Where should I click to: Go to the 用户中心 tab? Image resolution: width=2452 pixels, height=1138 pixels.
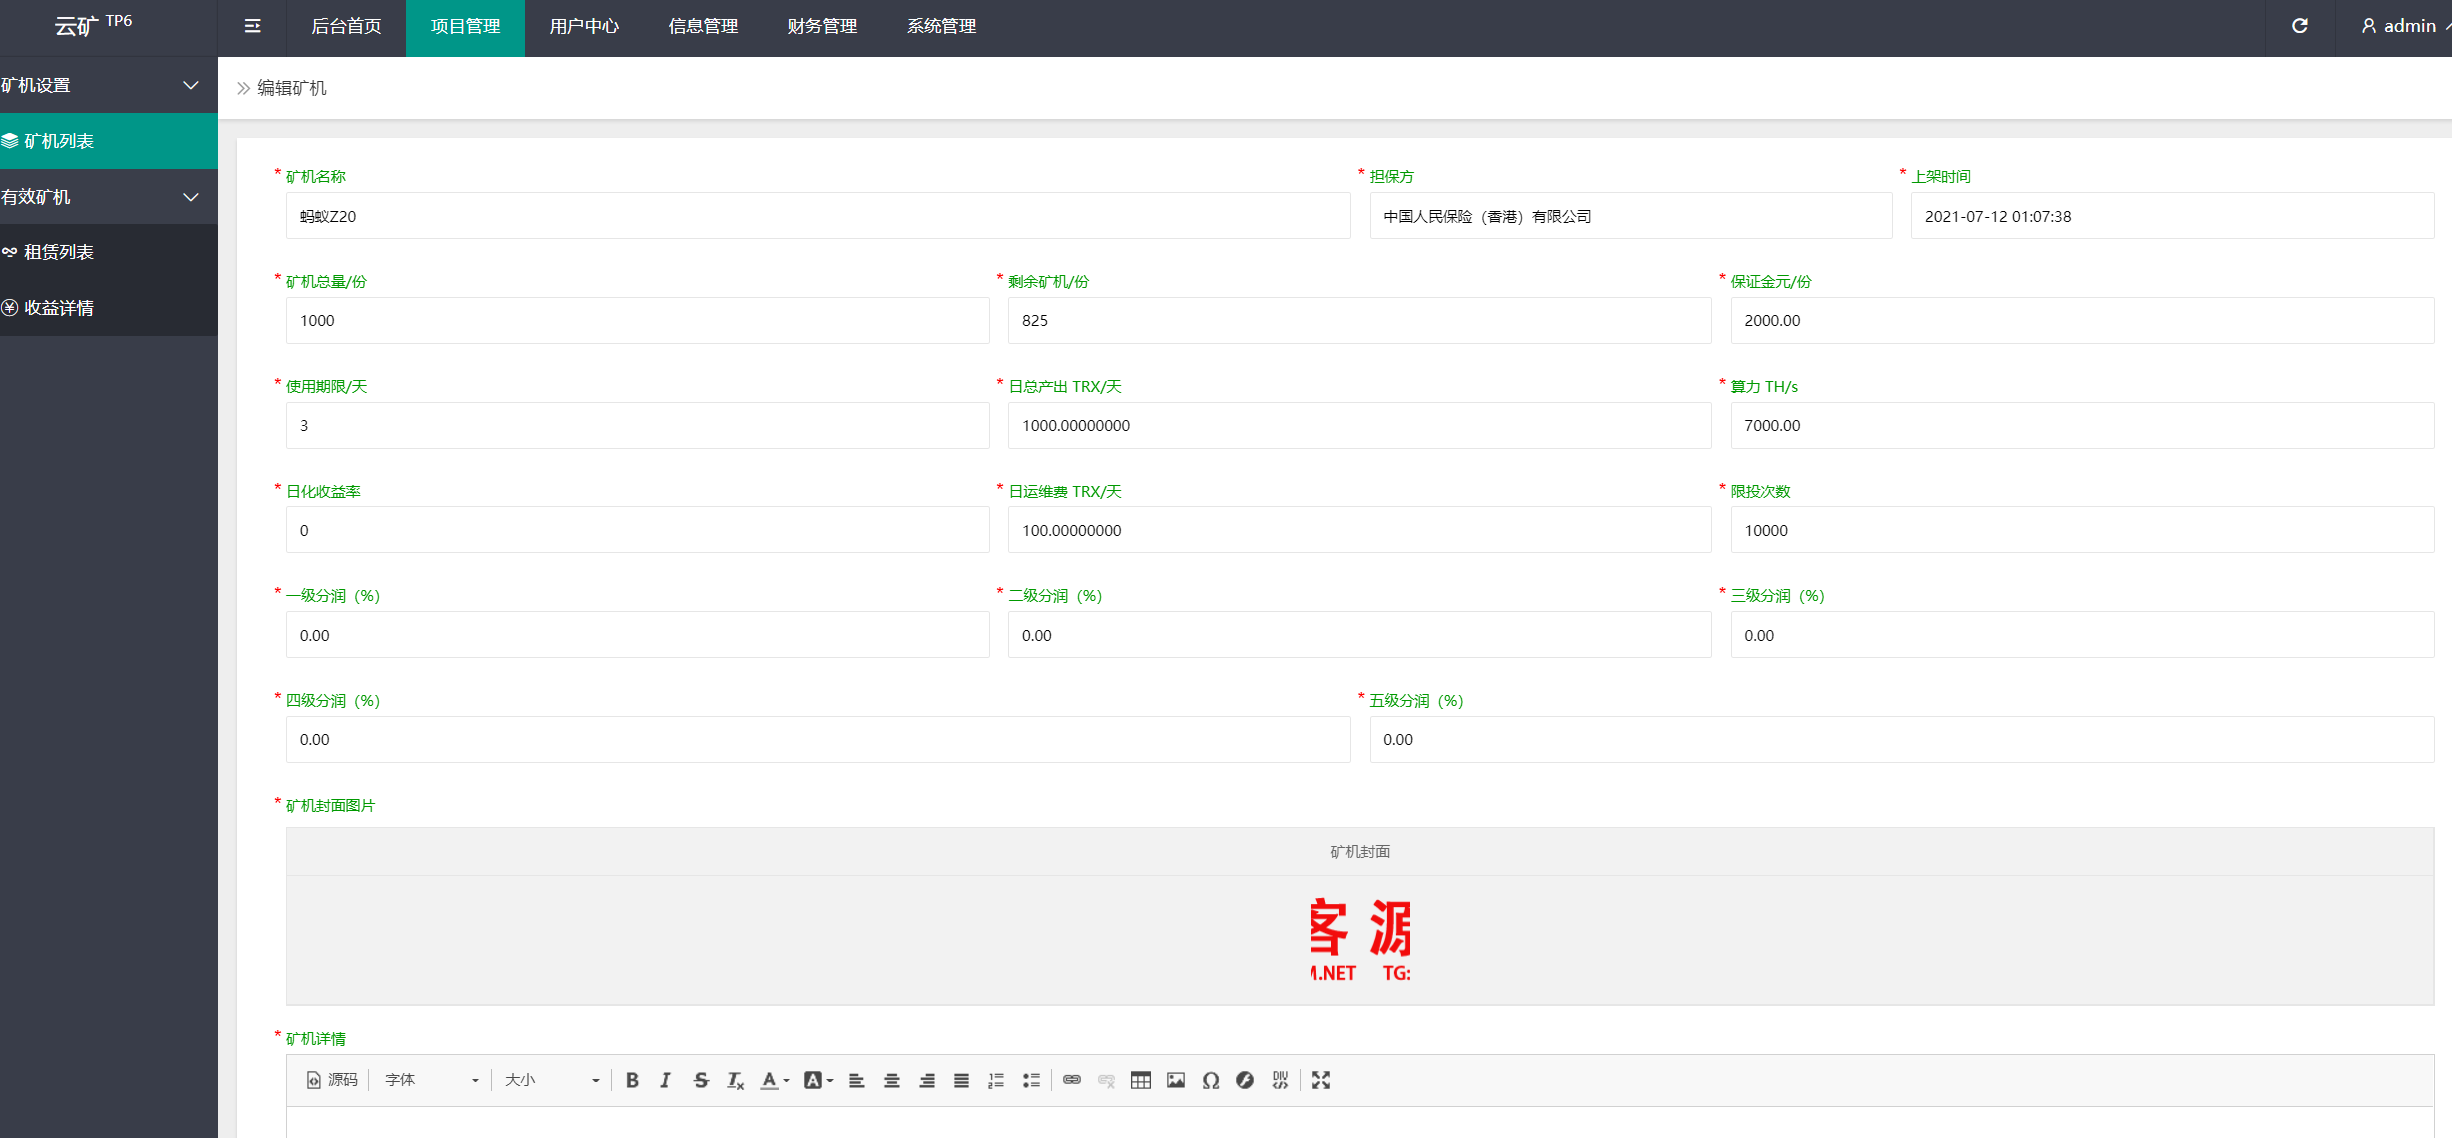point(584,26)
